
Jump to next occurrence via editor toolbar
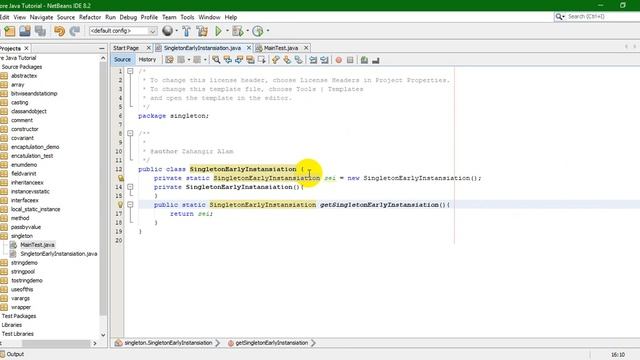(239, 60)
